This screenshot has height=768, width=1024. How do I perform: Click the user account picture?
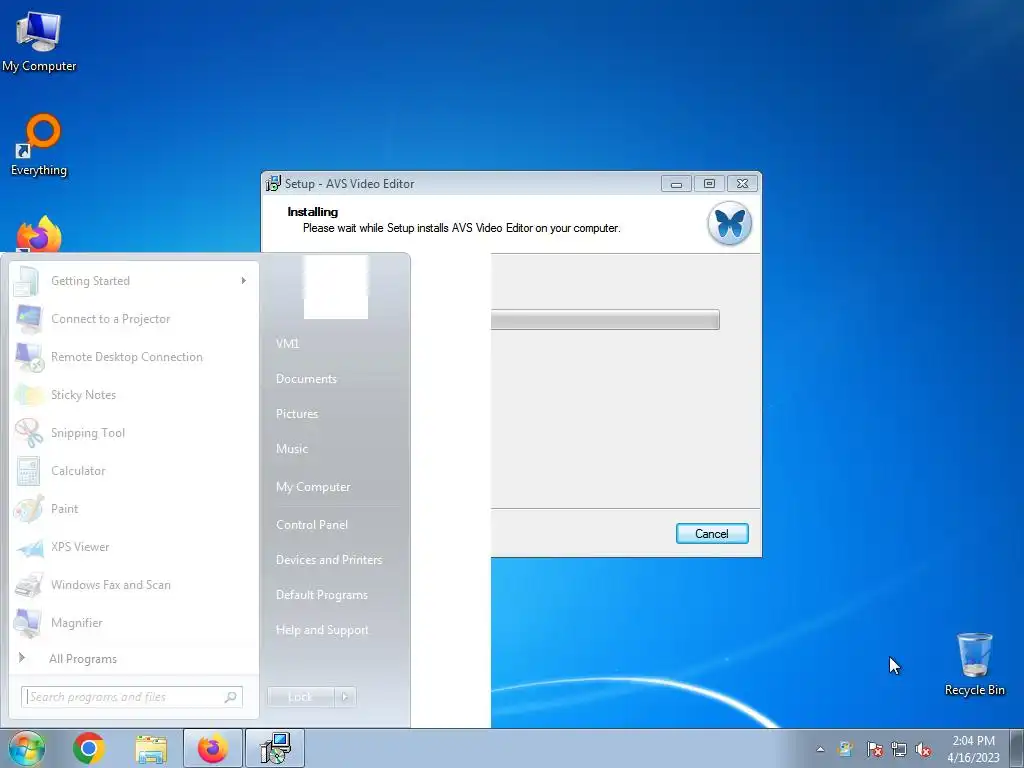(x=336, y=287)
